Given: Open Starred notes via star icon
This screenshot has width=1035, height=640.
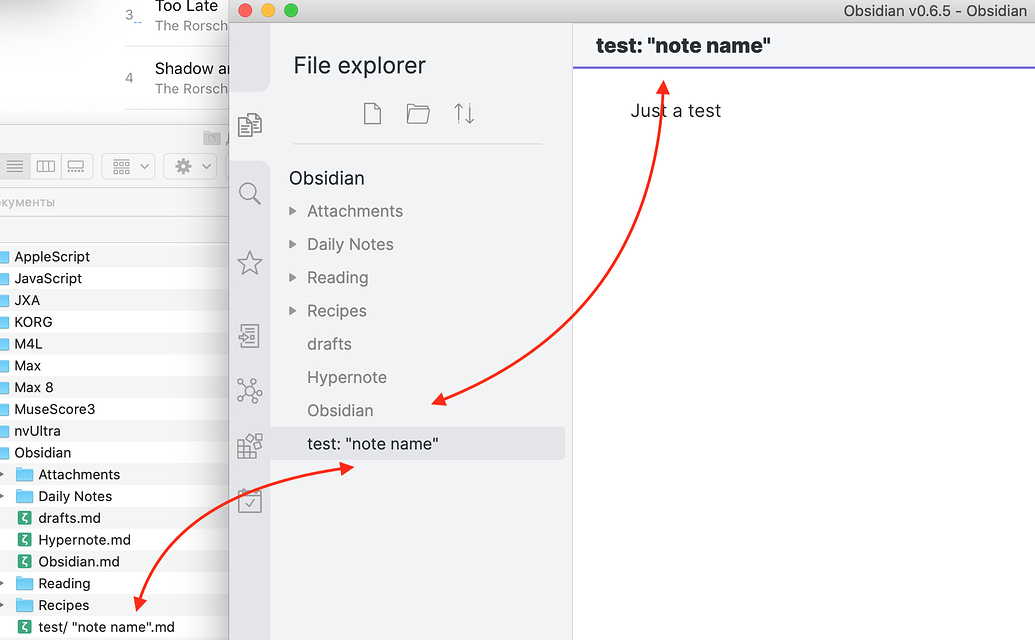Looking at the screenshot, I should (249, 263).
